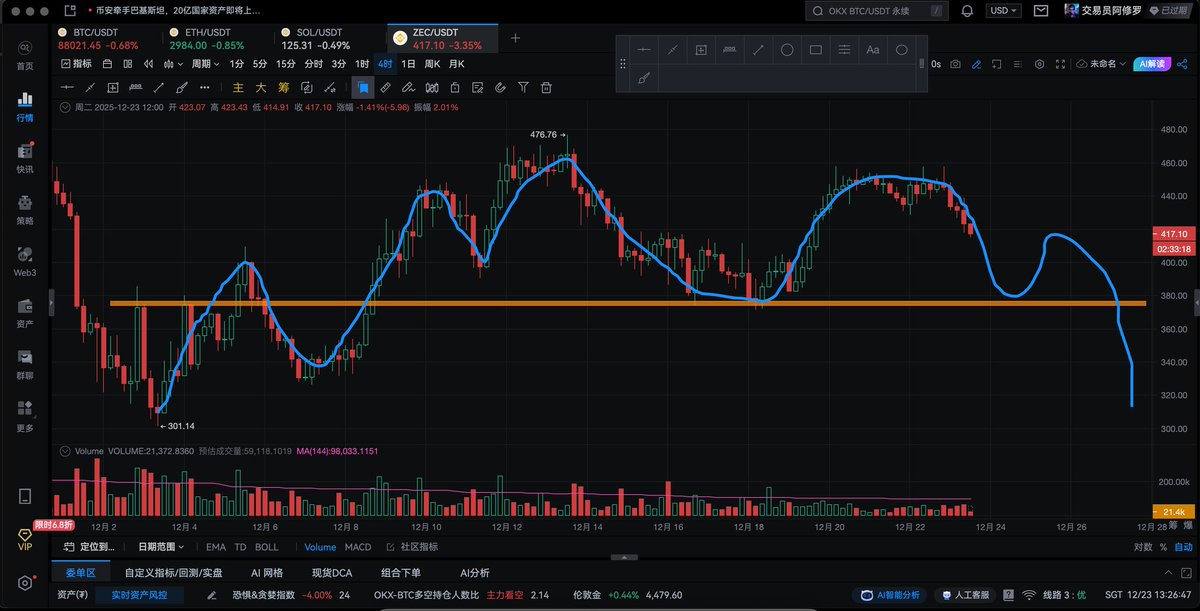The height and width of the screenshot is (611, 1200).
Task: Click the AI智能分析 button
Action: 890,595
